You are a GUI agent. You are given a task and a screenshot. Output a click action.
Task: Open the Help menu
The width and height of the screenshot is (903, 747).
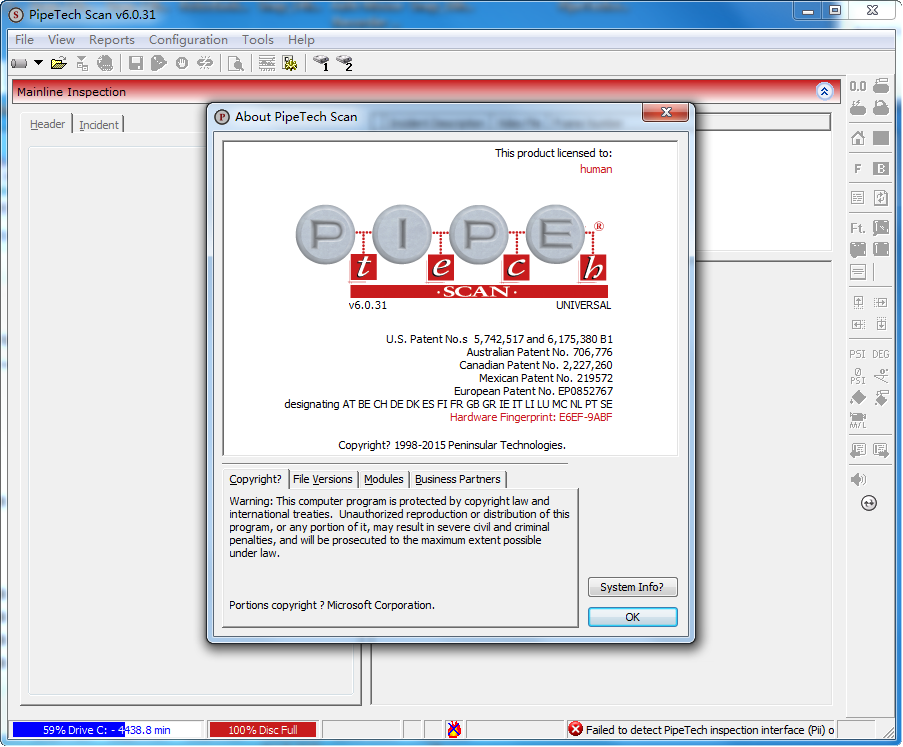point(301,40)
